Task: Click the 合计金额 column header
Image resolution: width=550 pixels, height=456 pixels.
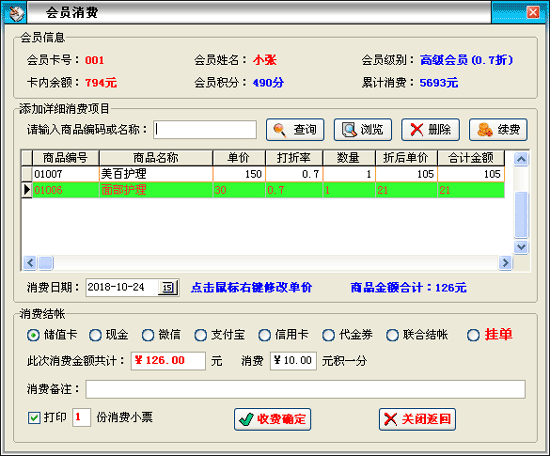Action: (471, 158)
